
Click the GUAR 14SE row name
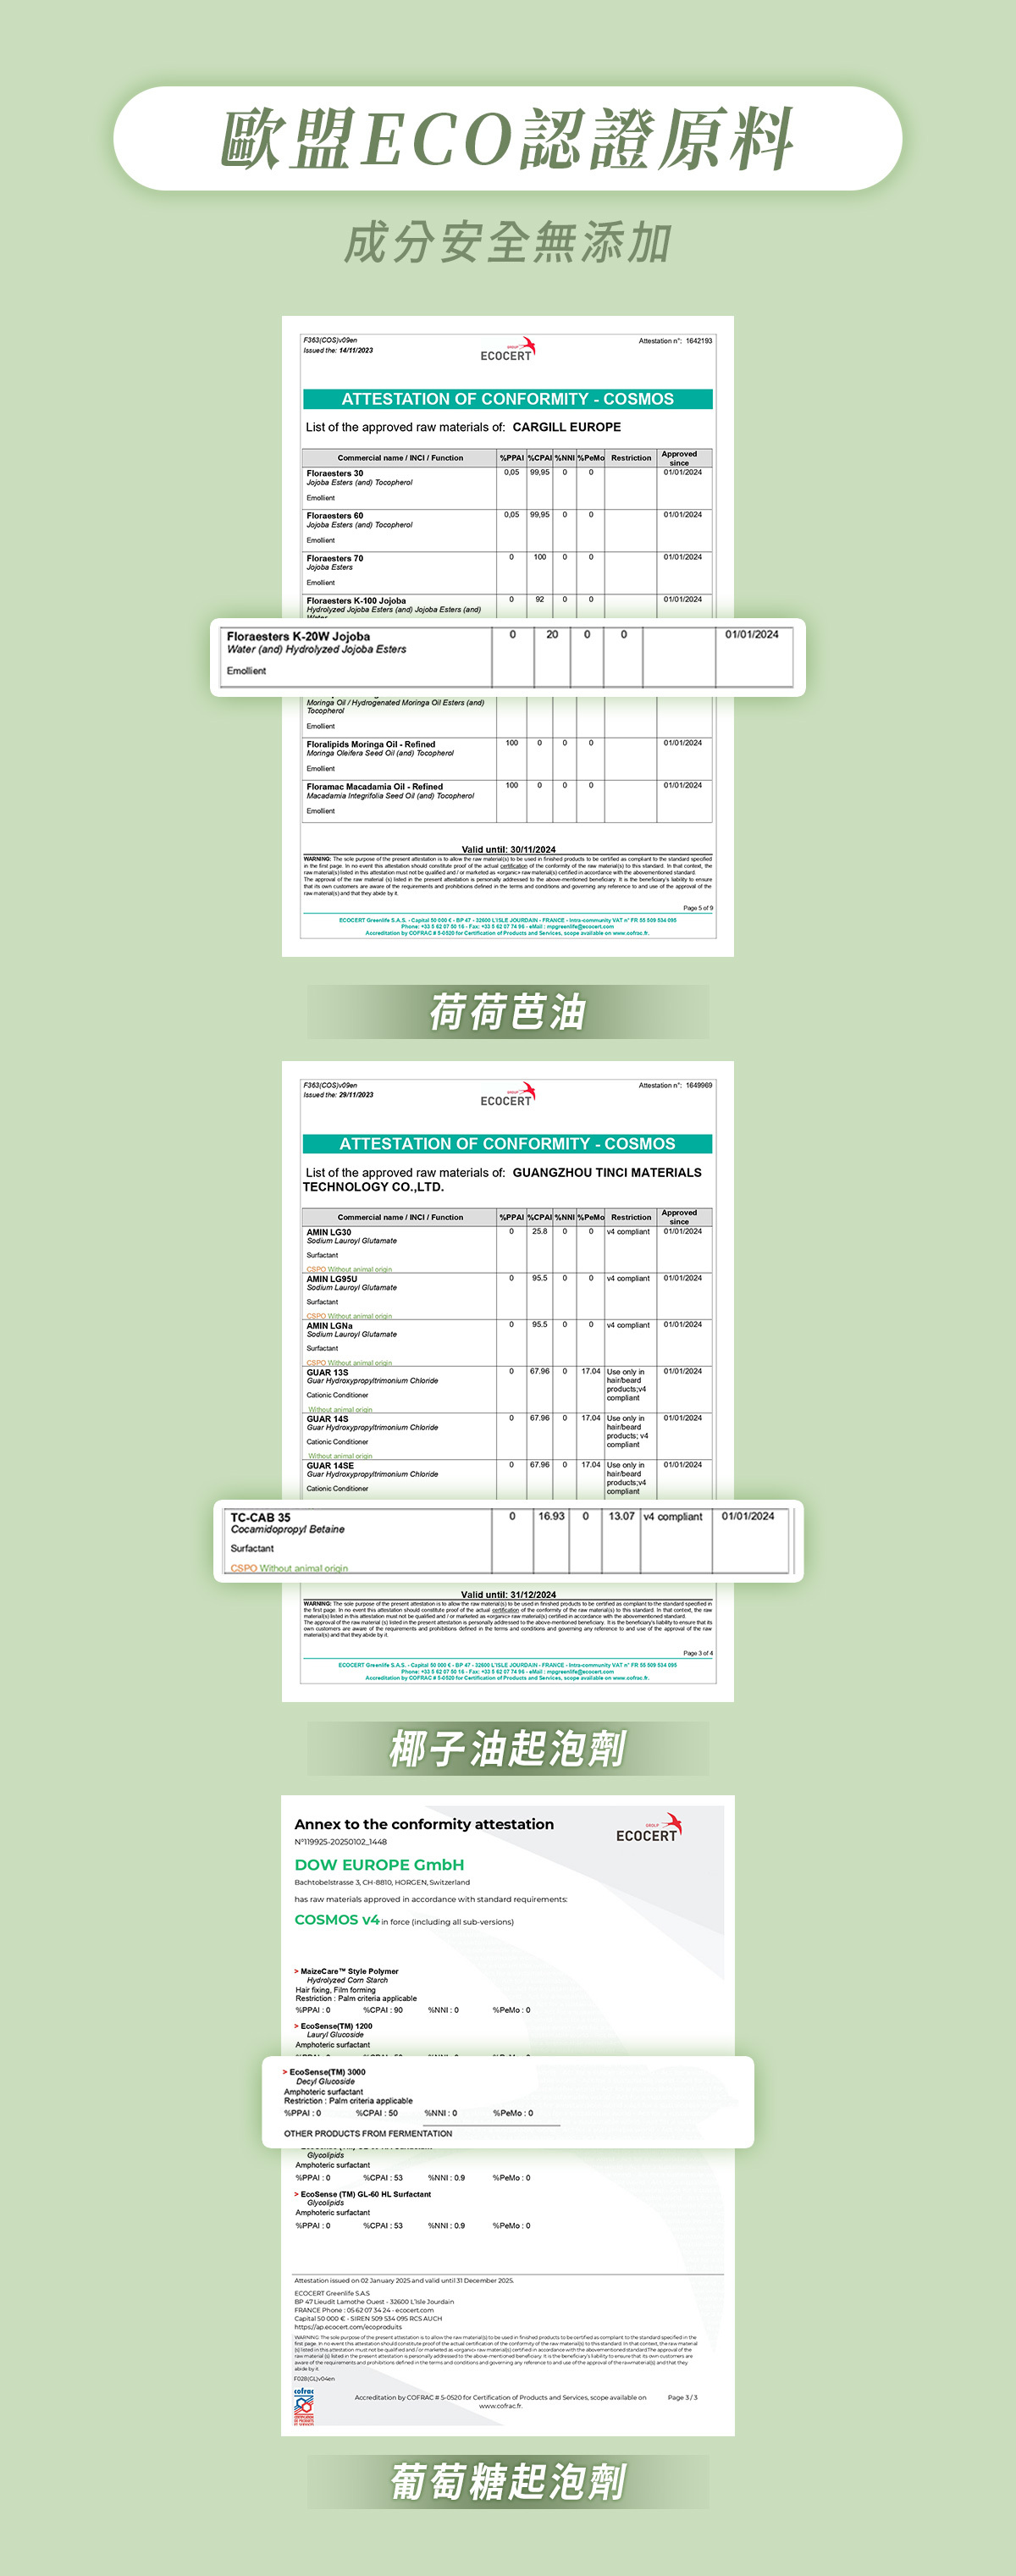coord(330,1466)
